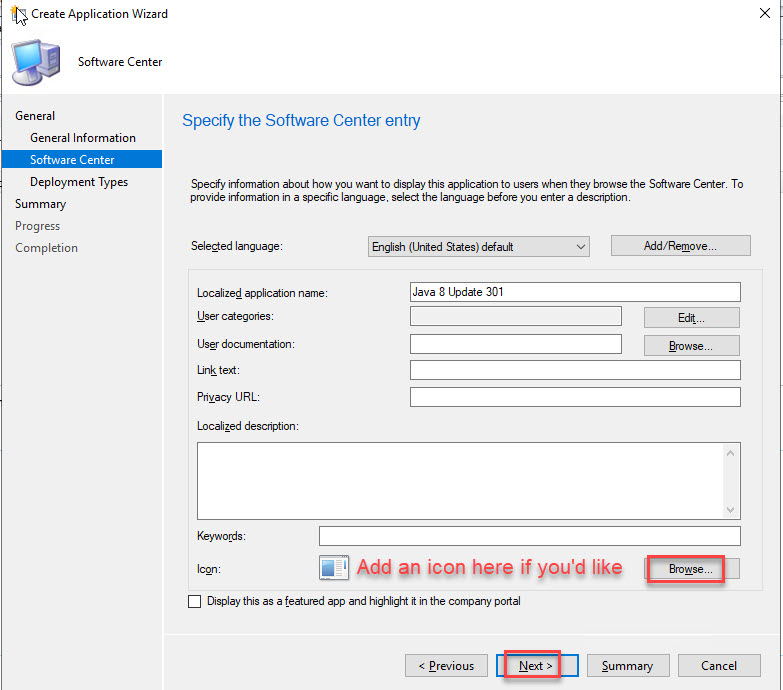Viewport: 783px width, 690px height.
Task: Click the Privacy URL text field
Action: pyautogui.click(x=575, y=397)
